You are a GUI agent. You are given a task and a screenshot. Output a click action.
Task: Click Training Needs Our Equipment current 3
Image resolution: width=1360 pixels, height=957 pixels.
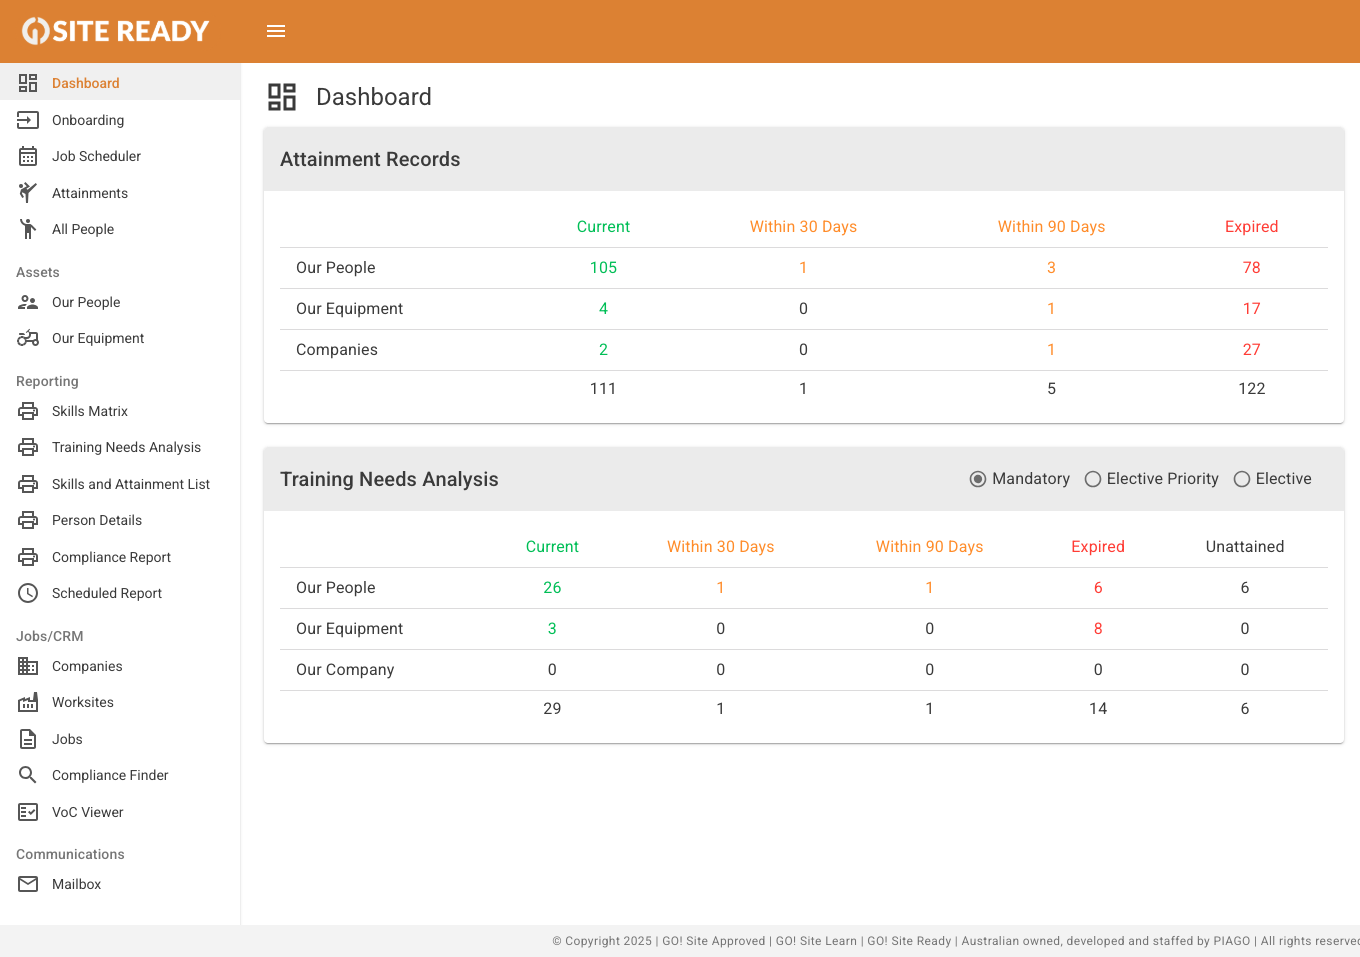point(552,629)
